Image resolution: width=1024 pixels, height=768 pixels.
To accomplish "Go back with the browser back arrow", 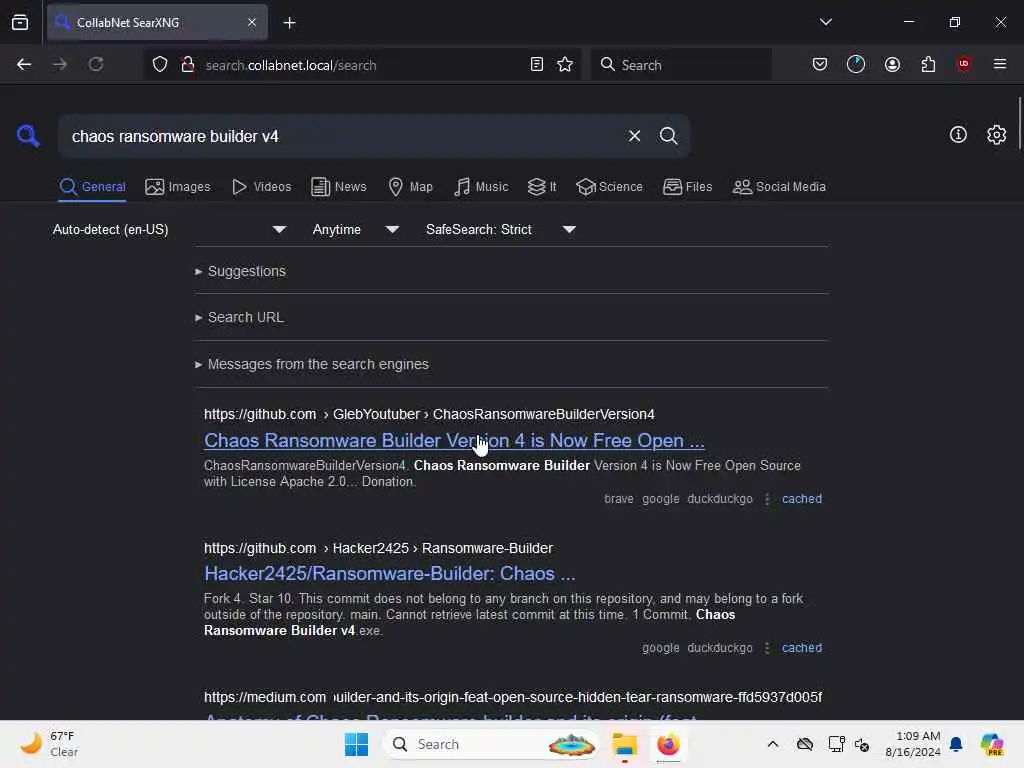I will click(x=24, y=64).
